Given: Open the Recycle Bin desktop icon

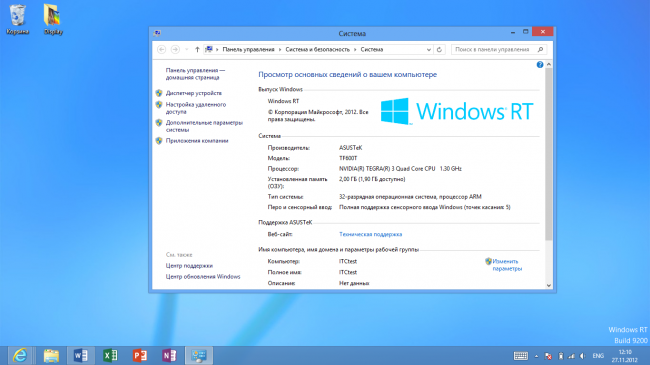Looking at the screenshot, I should (x=17, y=19).
